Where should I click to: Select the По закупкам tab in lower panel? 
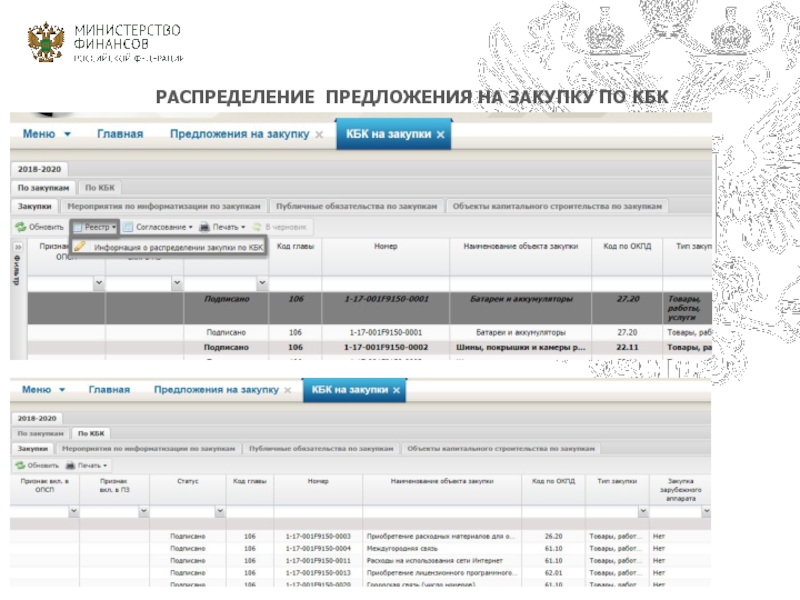tap(40, 434)
